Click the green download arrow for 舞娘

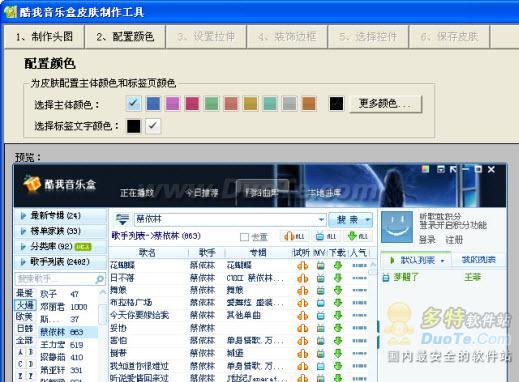tap(338, 290)
